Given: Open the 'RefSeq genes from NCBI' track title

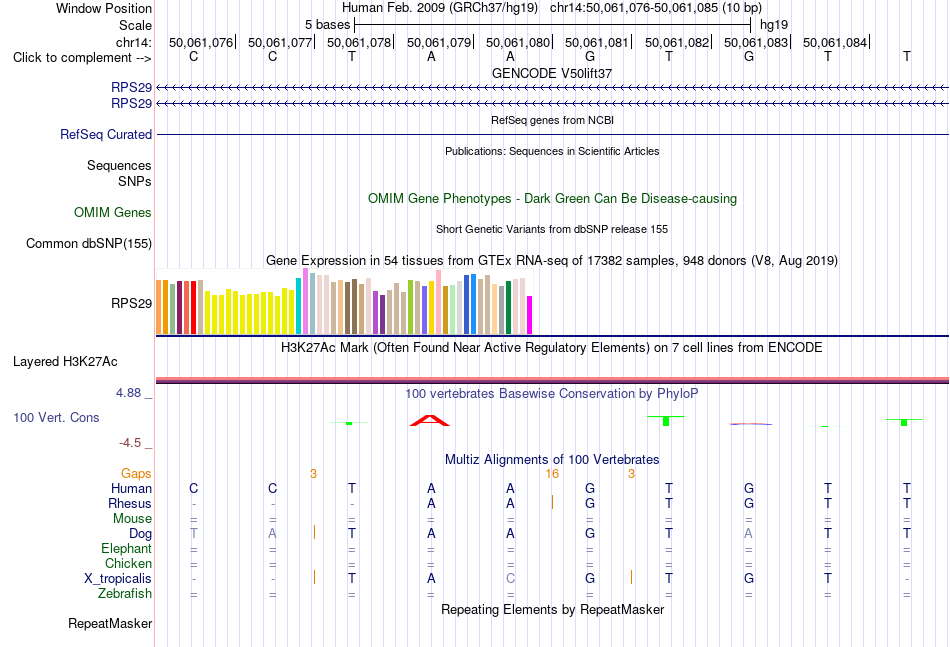Looking at the screenshot, I should [552, 120].
